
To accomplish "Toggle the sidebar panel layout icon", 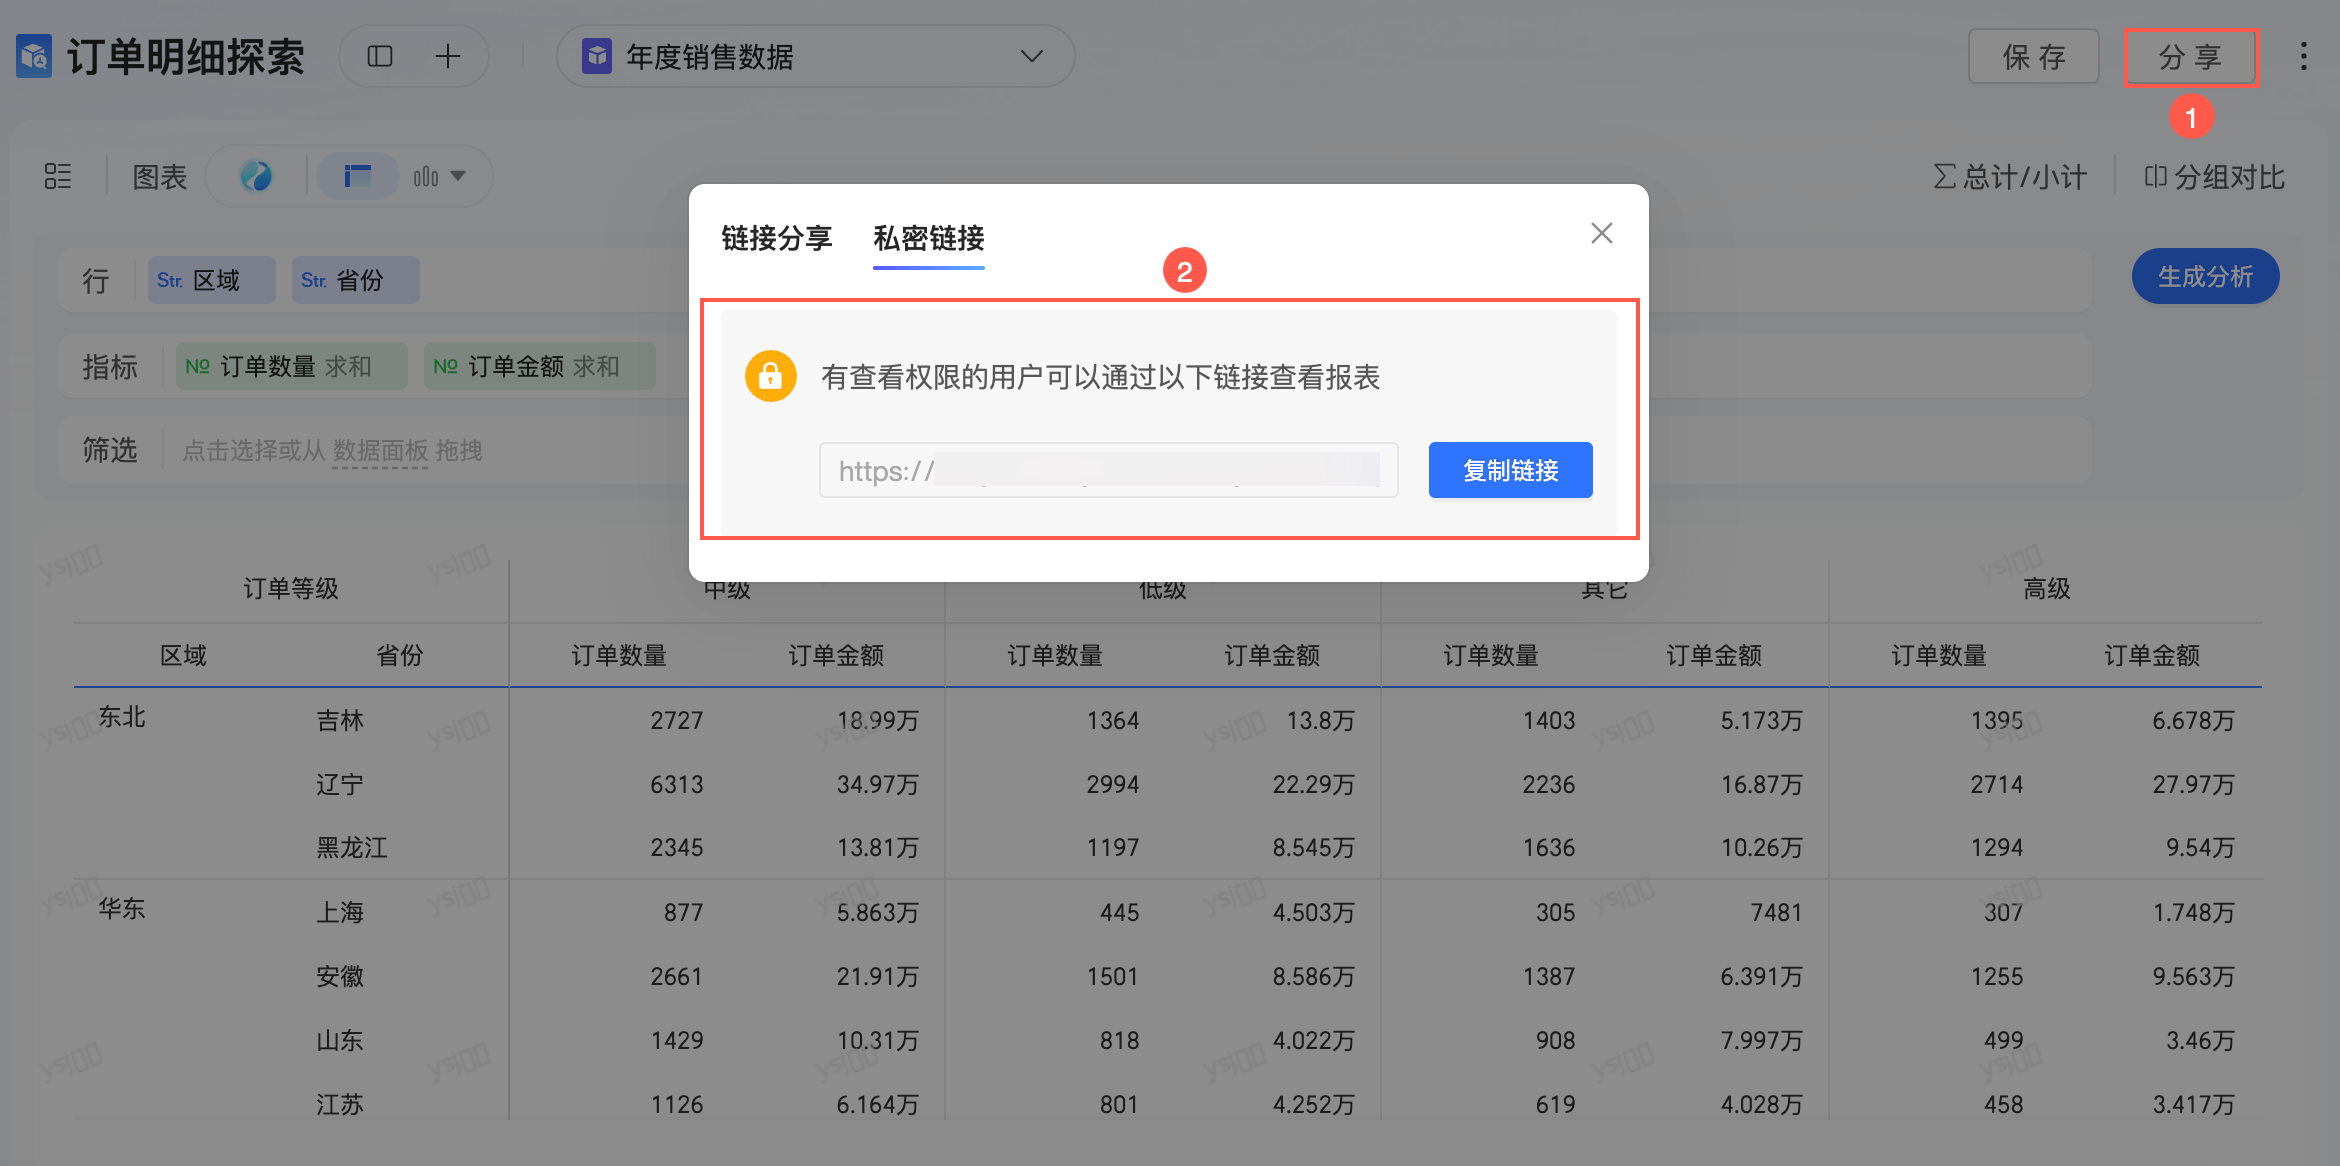I will [x=380, y=56].
